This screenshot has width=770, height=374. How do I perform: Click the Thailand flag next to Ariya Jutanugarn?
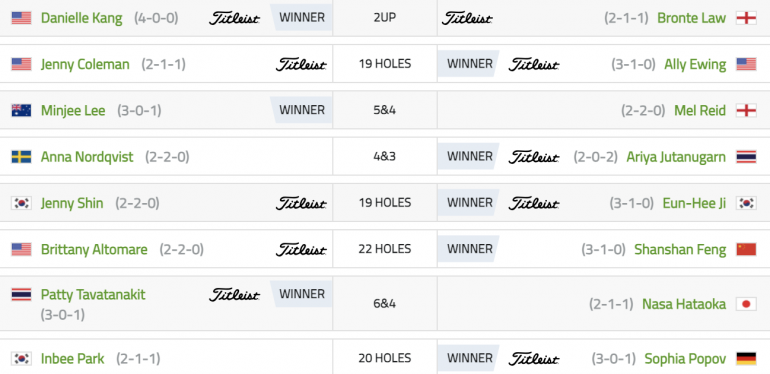(746, 157)
